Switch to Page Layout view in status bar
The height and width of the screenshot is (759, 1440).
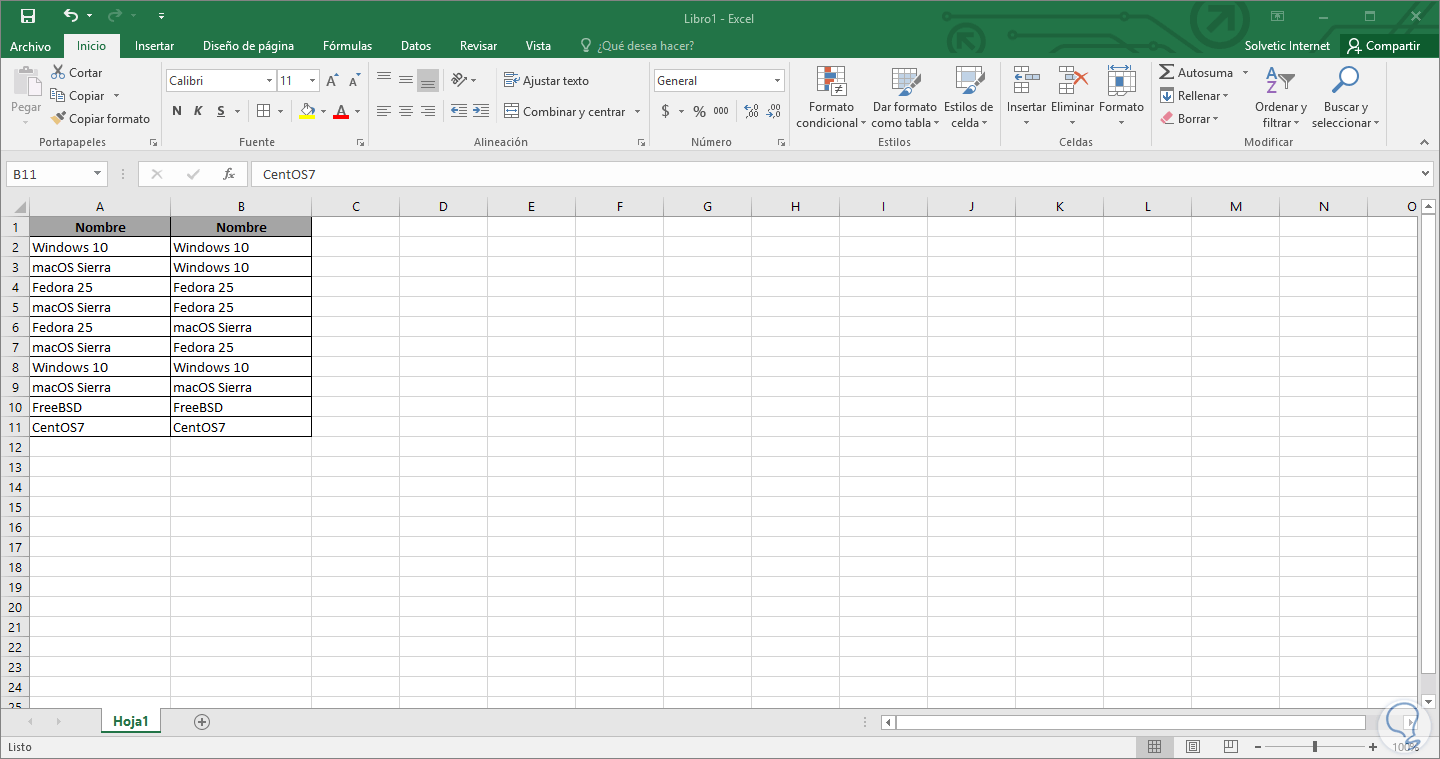[1193, 747]
